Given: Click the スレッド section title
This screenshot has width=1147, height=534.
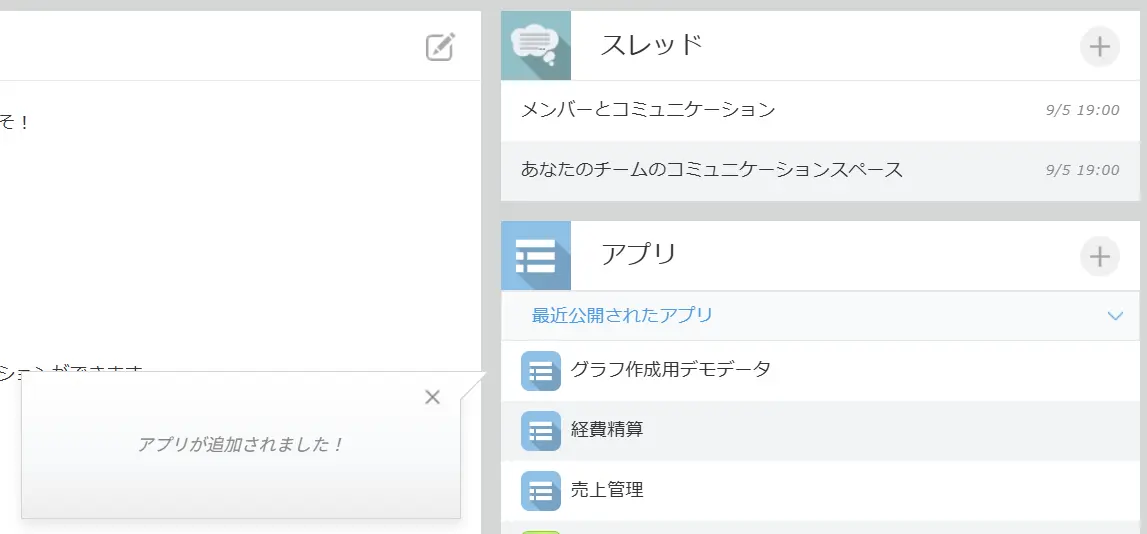Looking at the screenshot, I should tap(651, 46).
